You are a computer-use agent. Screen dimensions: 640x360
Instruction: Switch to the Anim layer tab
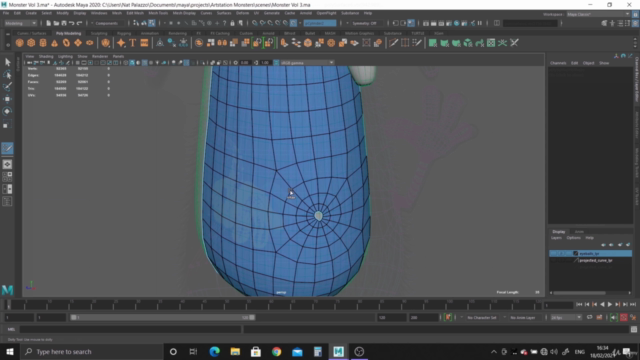(x=579, y=231)
